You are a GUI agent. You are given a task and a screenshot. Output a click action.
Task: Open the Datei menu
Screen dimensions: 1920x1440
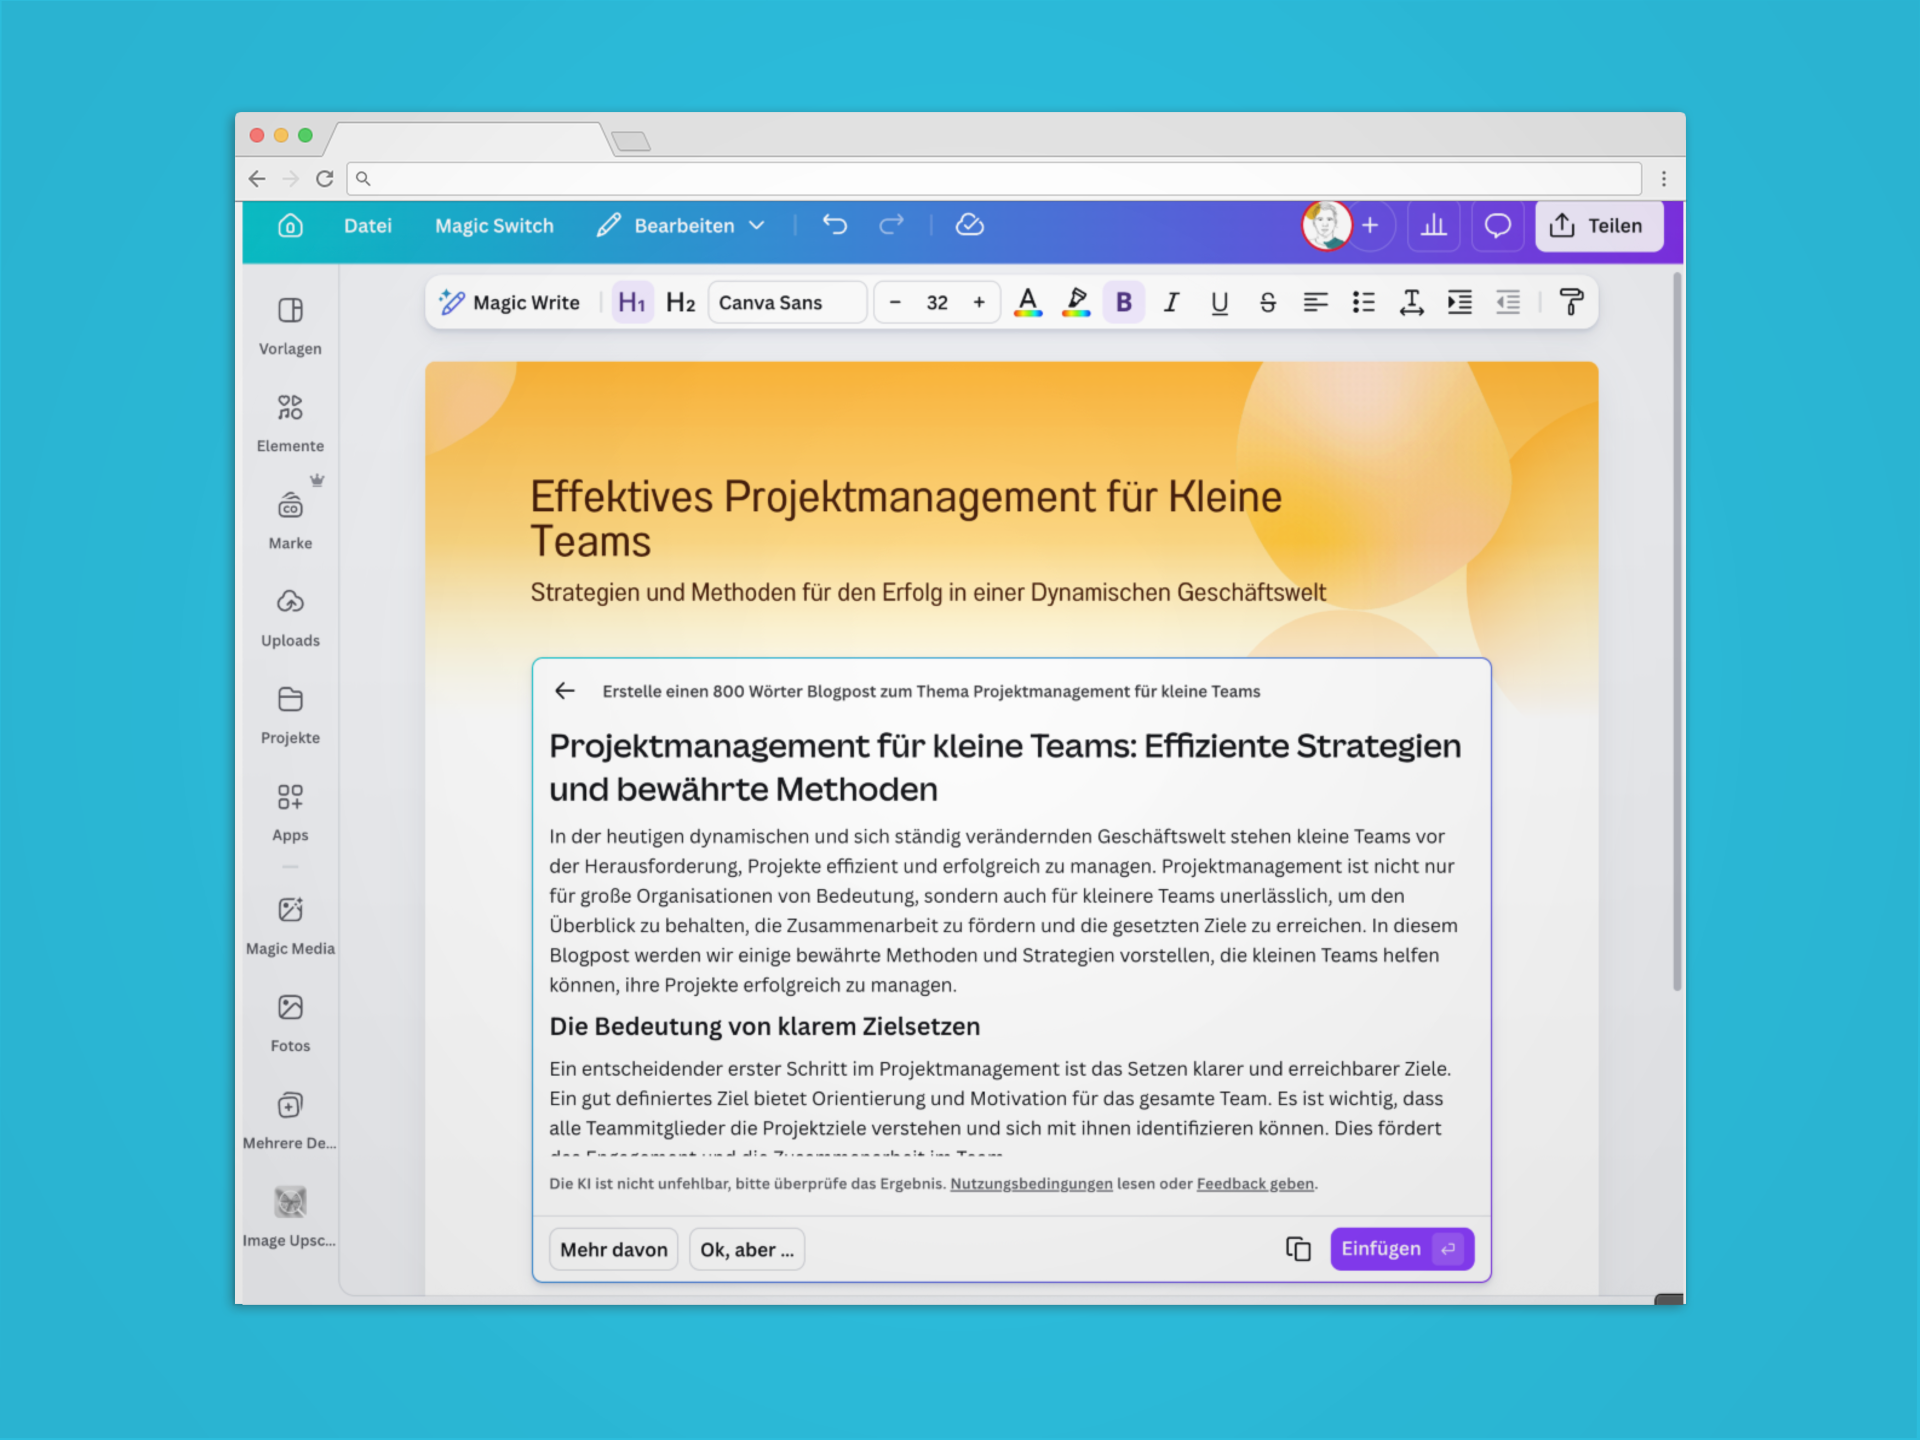click(x=368, y=226)
